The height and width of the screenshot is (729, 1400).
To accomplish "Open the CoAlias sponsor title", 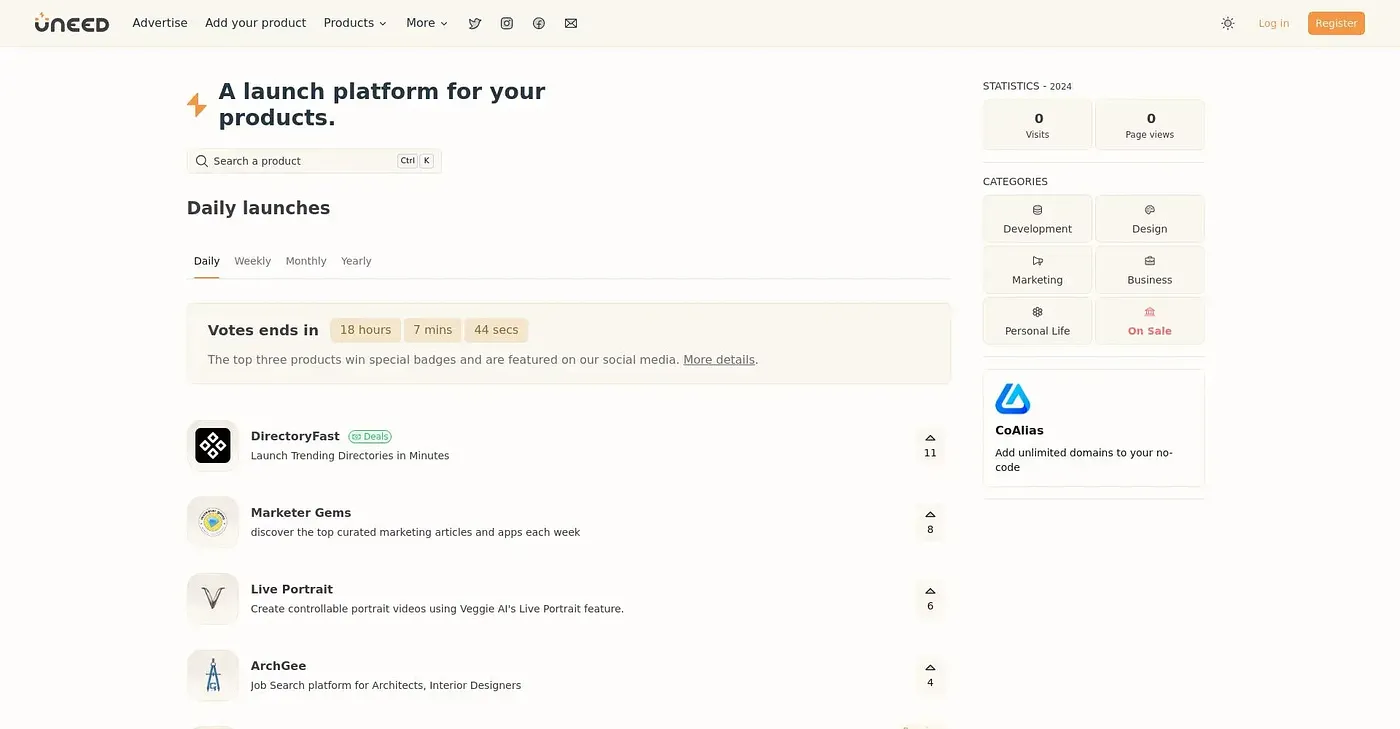I will 1019,431.
